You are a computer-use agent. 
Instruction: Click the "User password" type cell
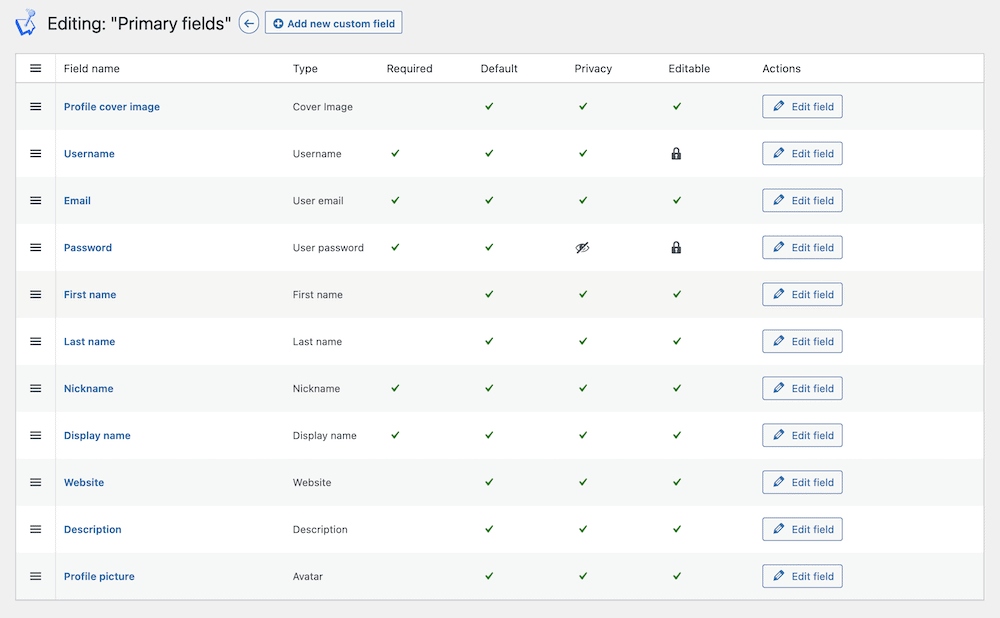(328, 247)
